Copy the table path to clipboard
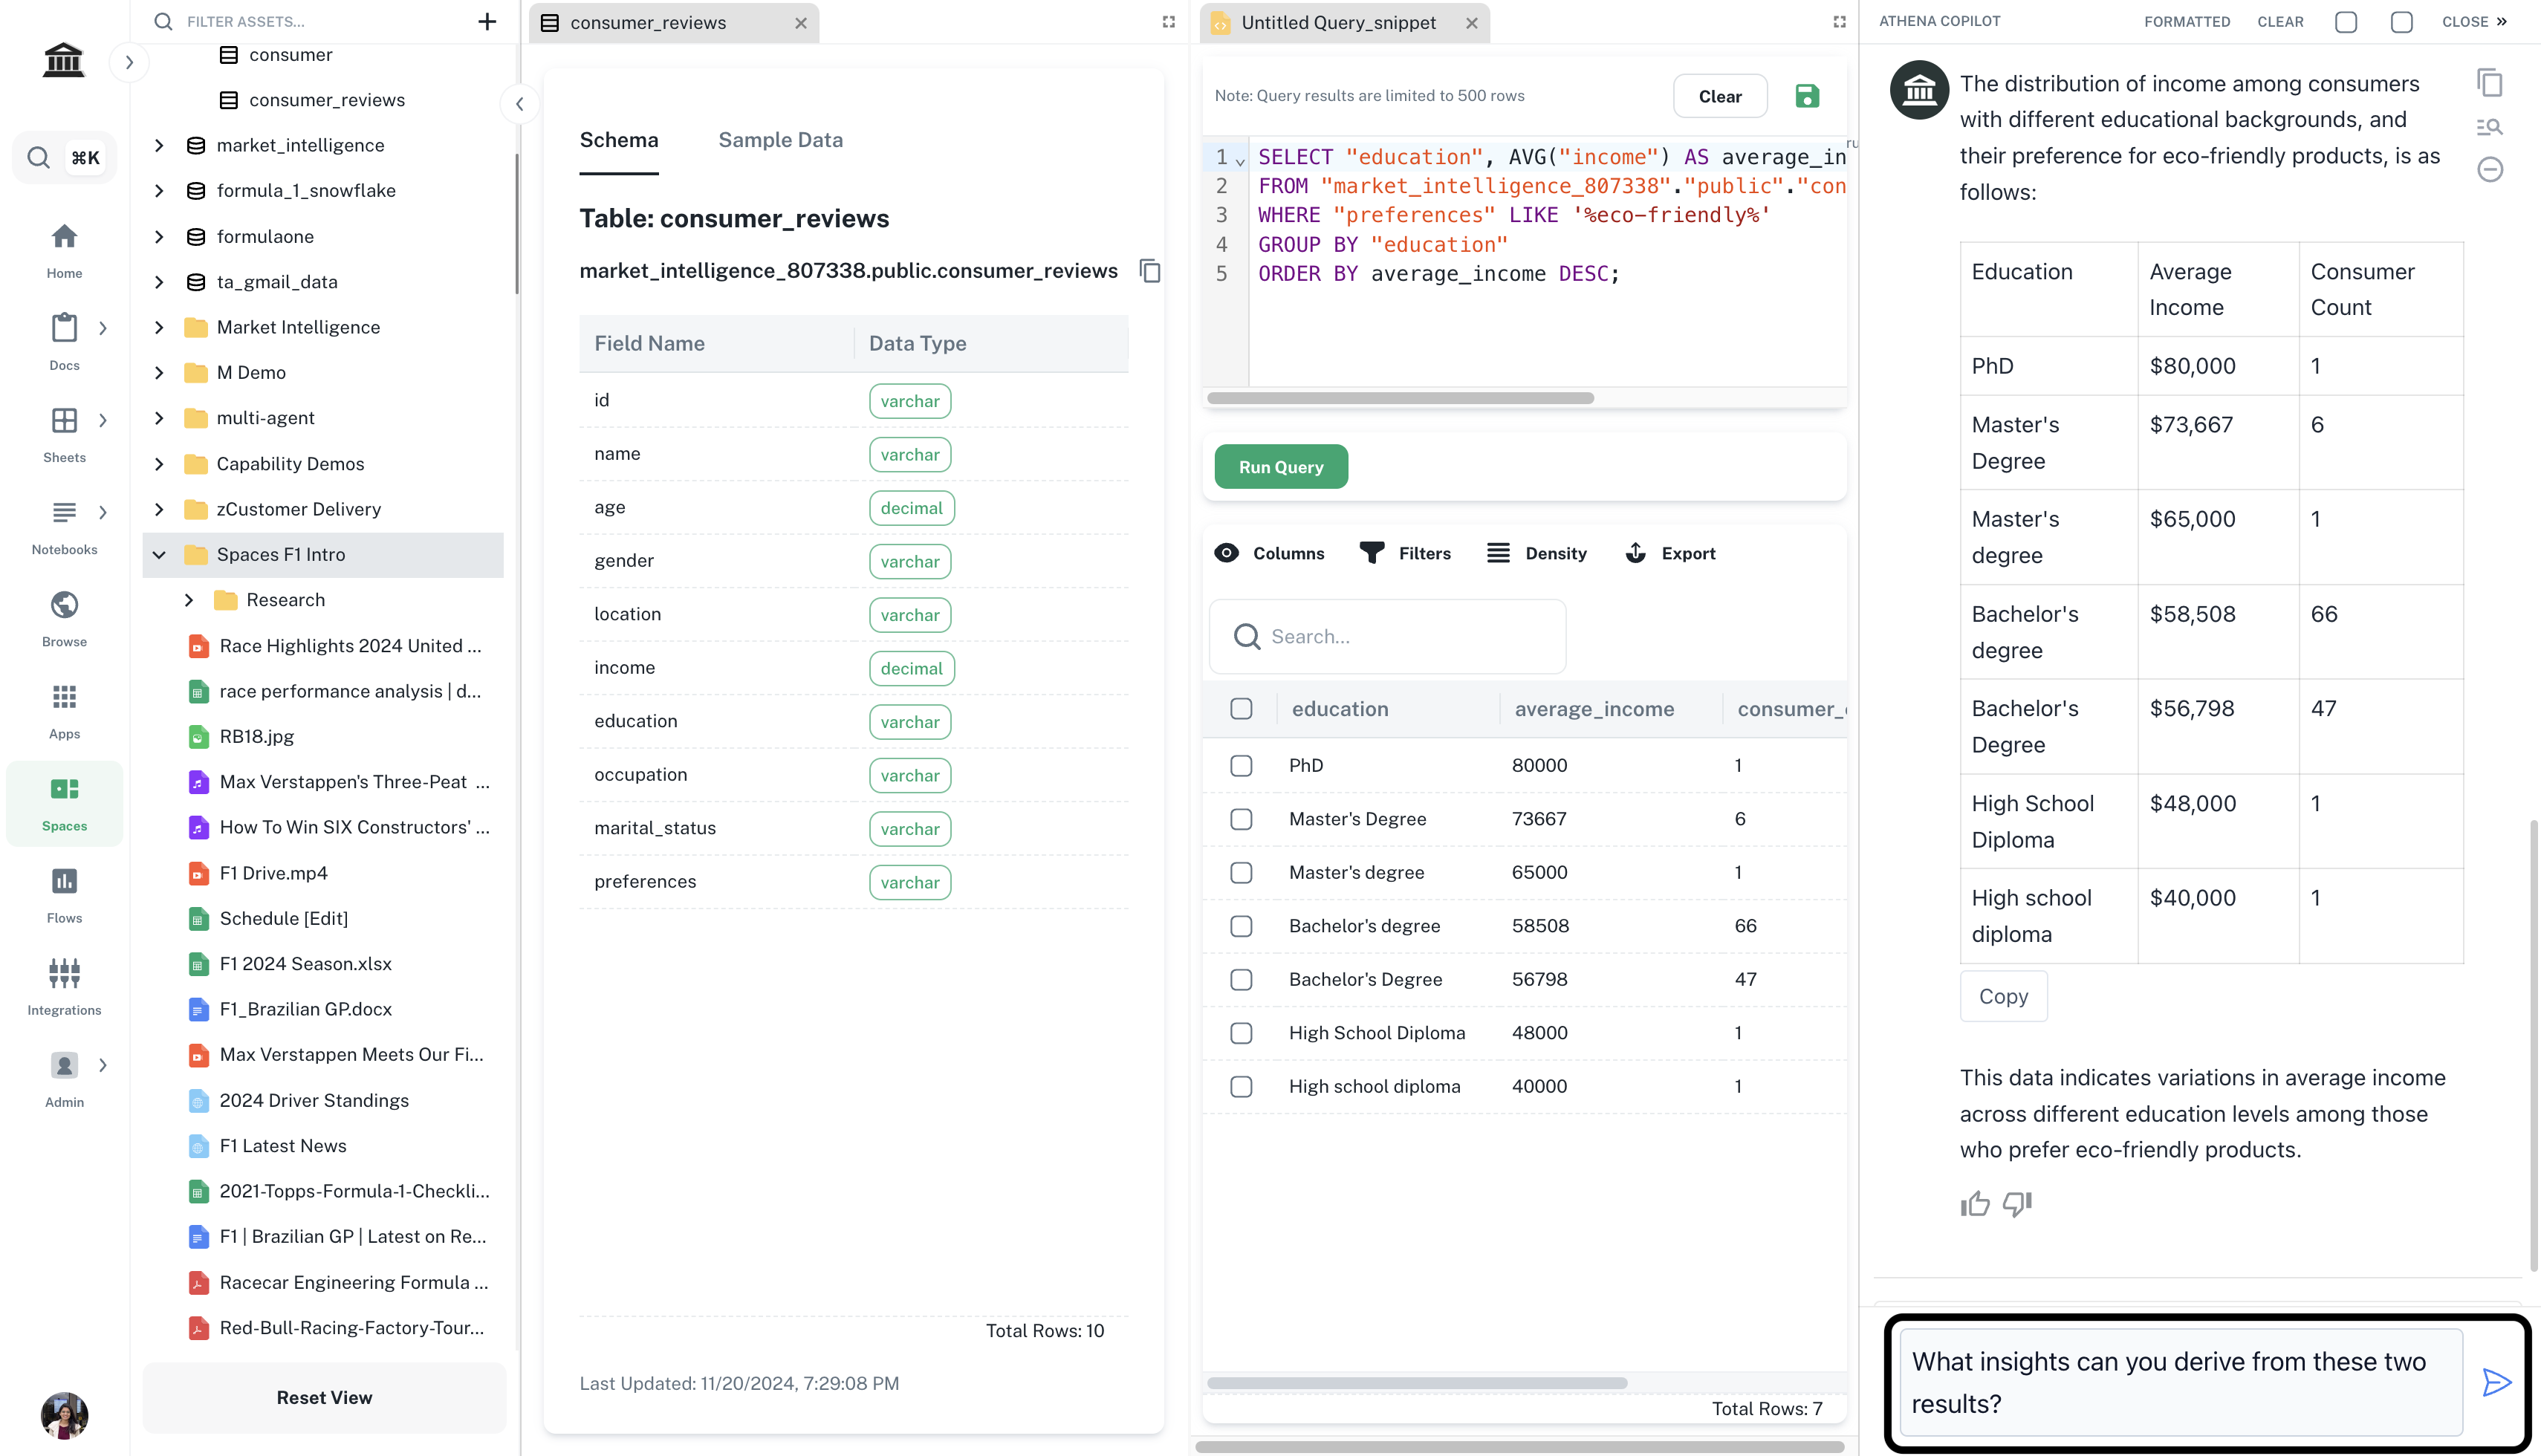The image size is (2541, 1456). pyautogui.click(x=1149, y=271)
